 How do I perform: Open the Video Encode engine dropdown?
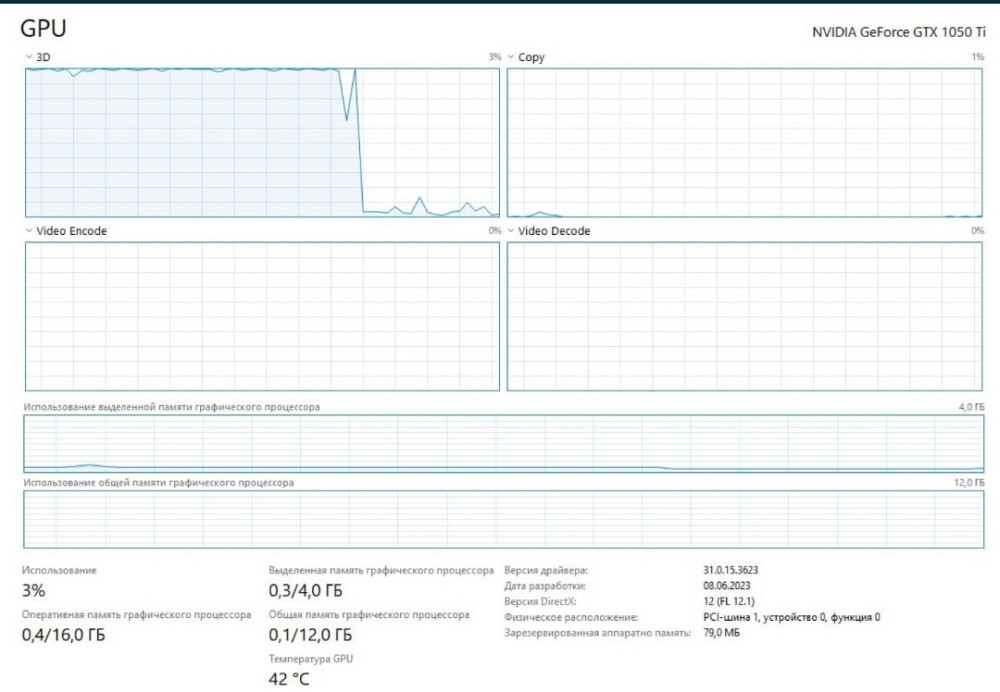(x=28, y=231)
